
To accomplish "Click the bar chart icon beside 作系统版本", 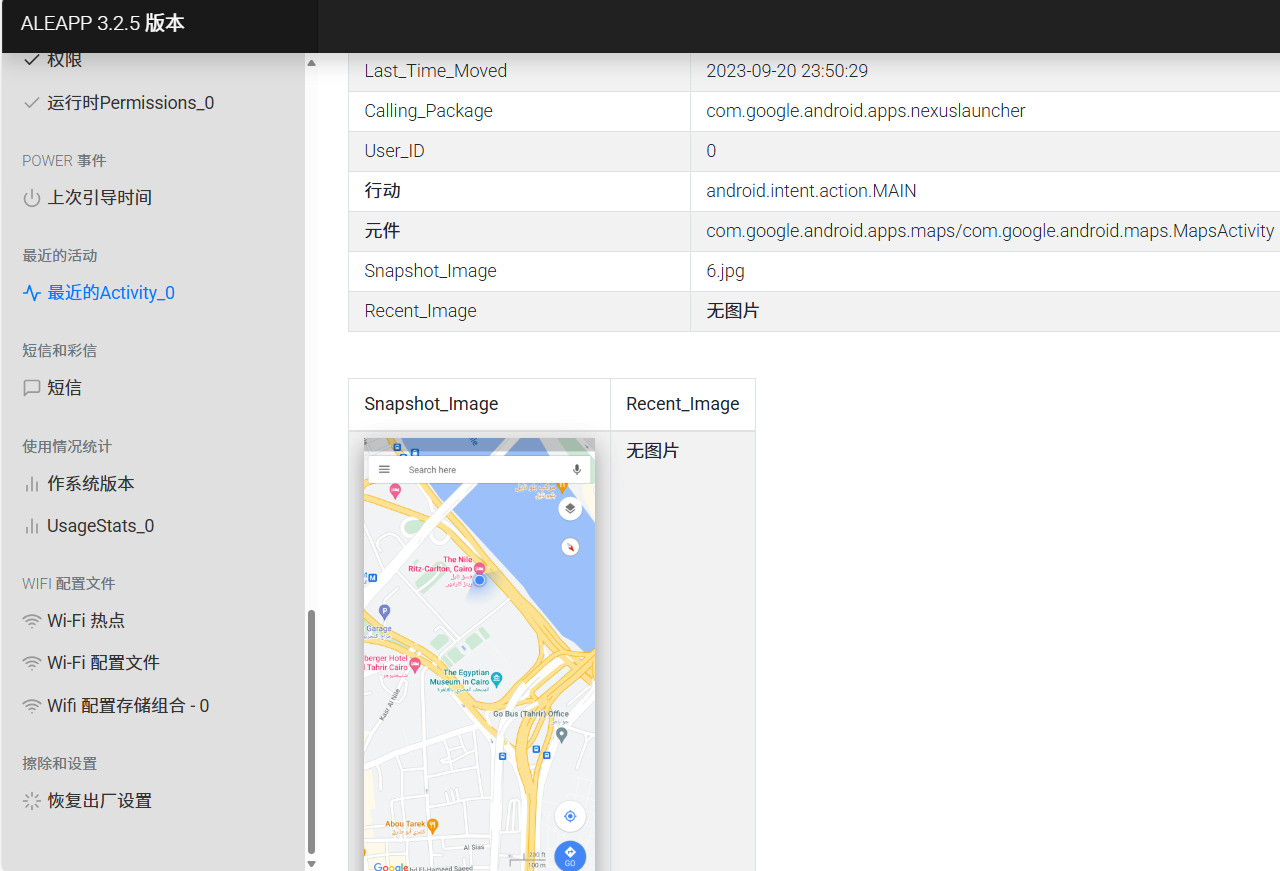I will 31,484.
